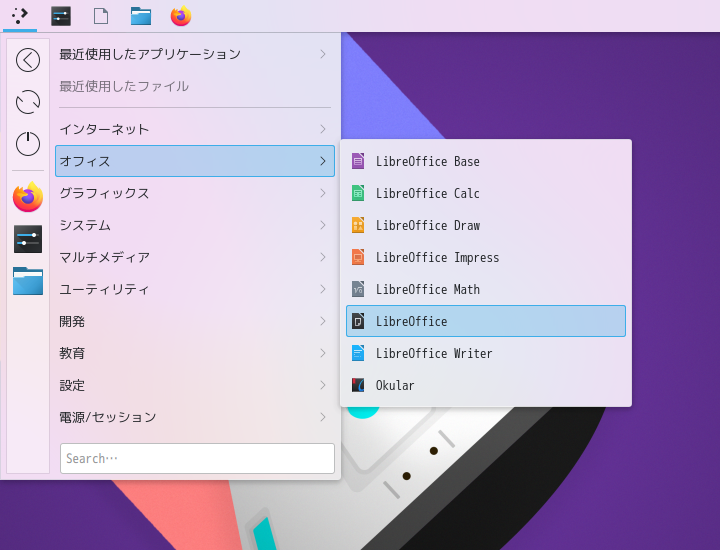Click the blank document icon in the top panel
This screenshot has width=720, height=550.
tap(101, 16)
